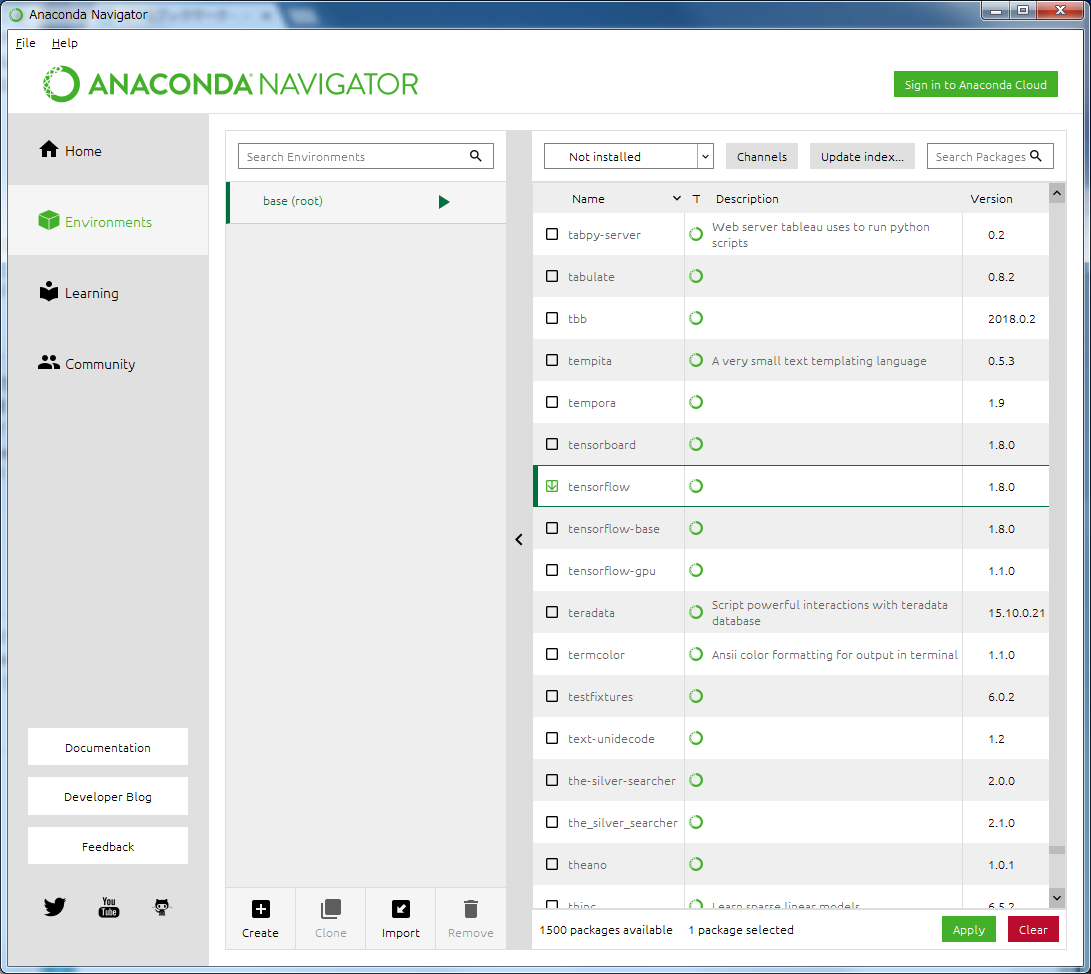1091x974 pixels.
Task: Click the Version column header
Action: click(992, 198)
